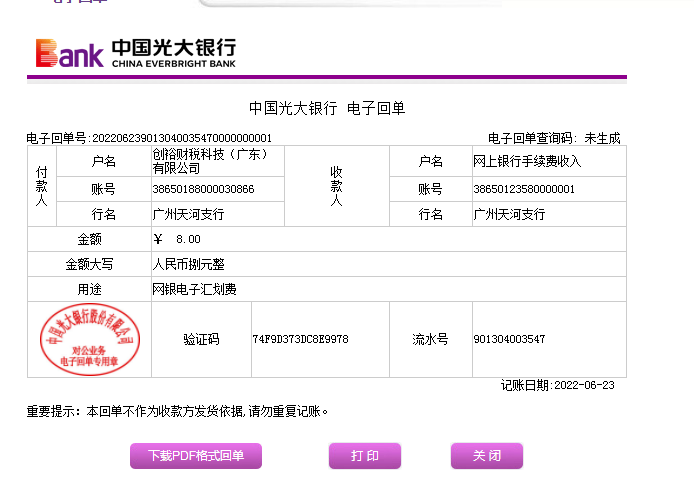Click the 电子回单号 receipt number text
This screenshot has height=489, width=694.
tap(149, 138)
